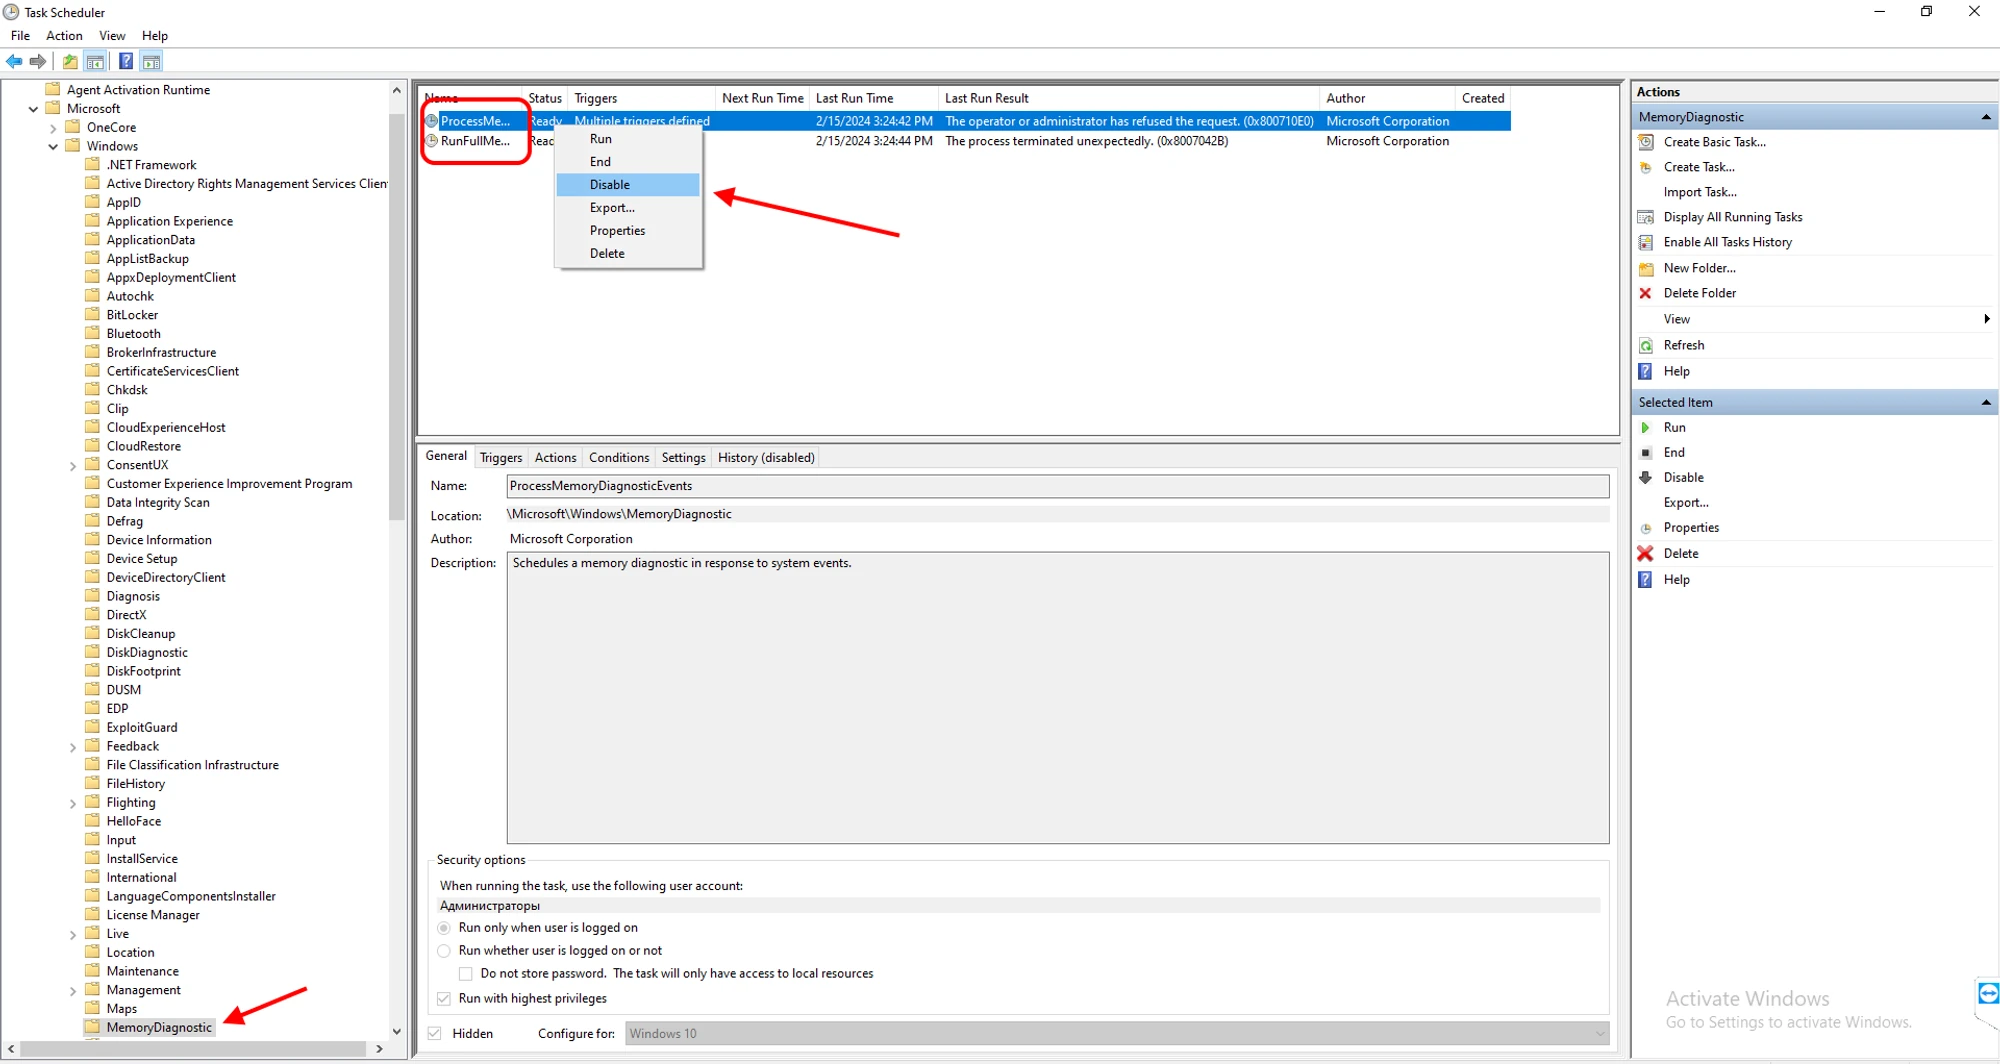Click the Refresh icon in Actions
Screen dimensions: 2000x1064
[x=1645, y=346]
